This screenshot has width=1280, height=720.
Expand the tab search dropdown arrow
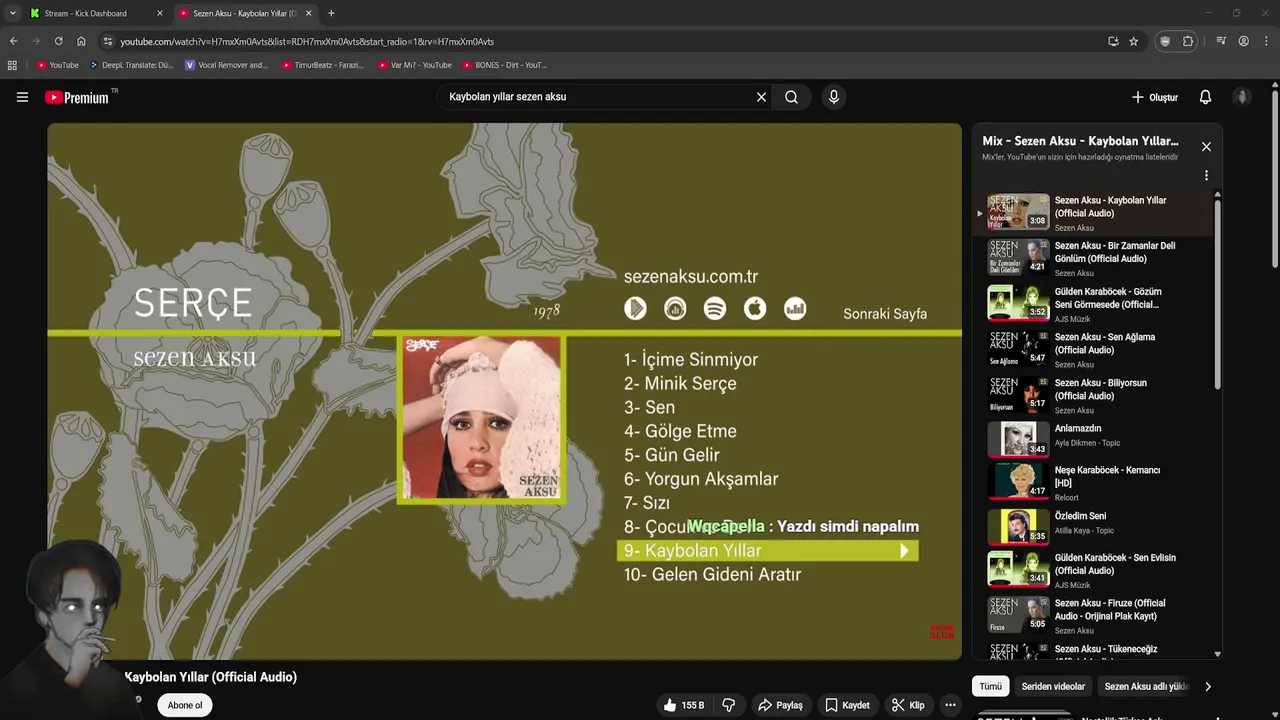point(12,13)
